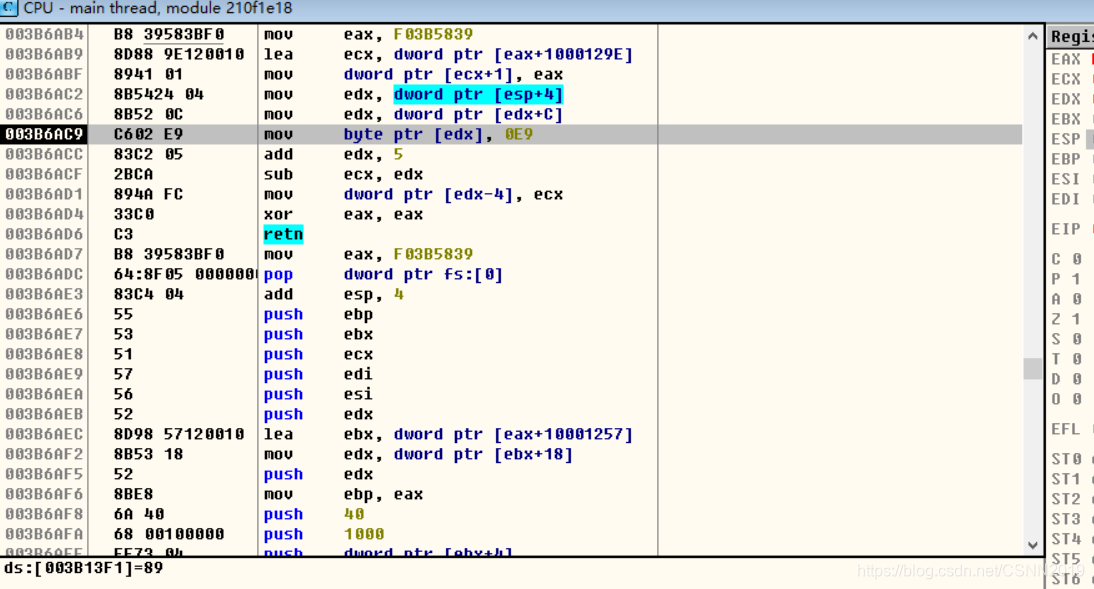This screenshot has height=589, width=1094.
Task: Click hex bytes B8 39583BF0 at 003B6AB4
Action: click(x=169, y=34)
